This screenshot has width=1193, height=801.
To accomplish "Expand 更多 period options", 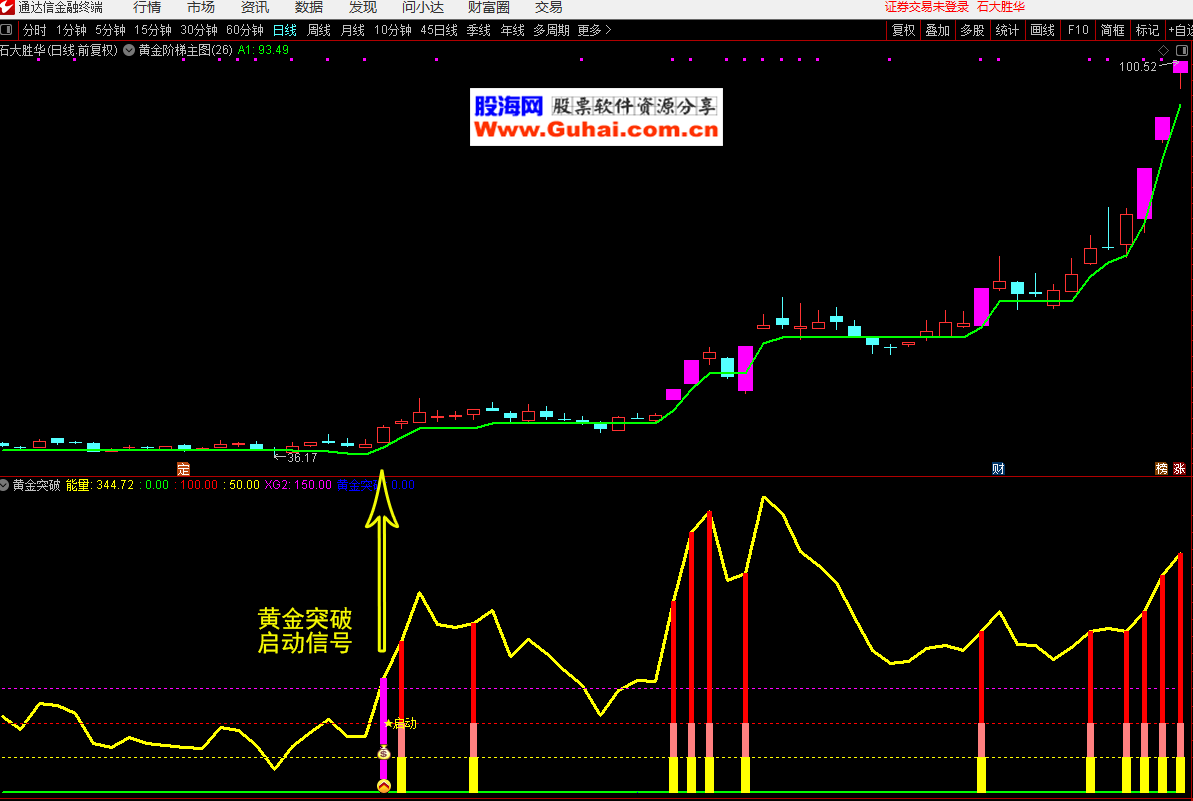I will (x=594, y=30).
